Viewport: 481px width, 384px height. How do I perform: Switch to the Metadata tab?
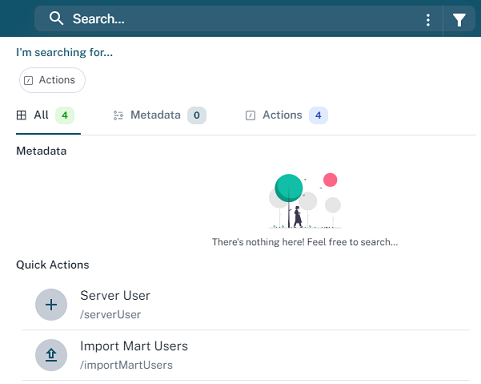160,115
